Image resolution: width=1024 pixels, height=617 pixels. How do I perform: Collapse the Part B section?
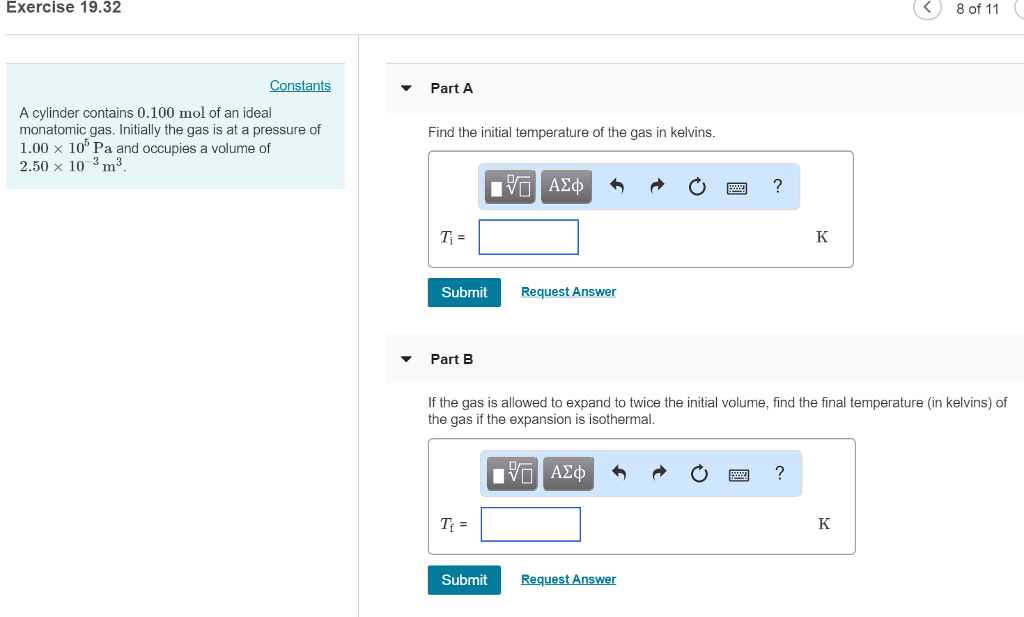pos(405,359)
